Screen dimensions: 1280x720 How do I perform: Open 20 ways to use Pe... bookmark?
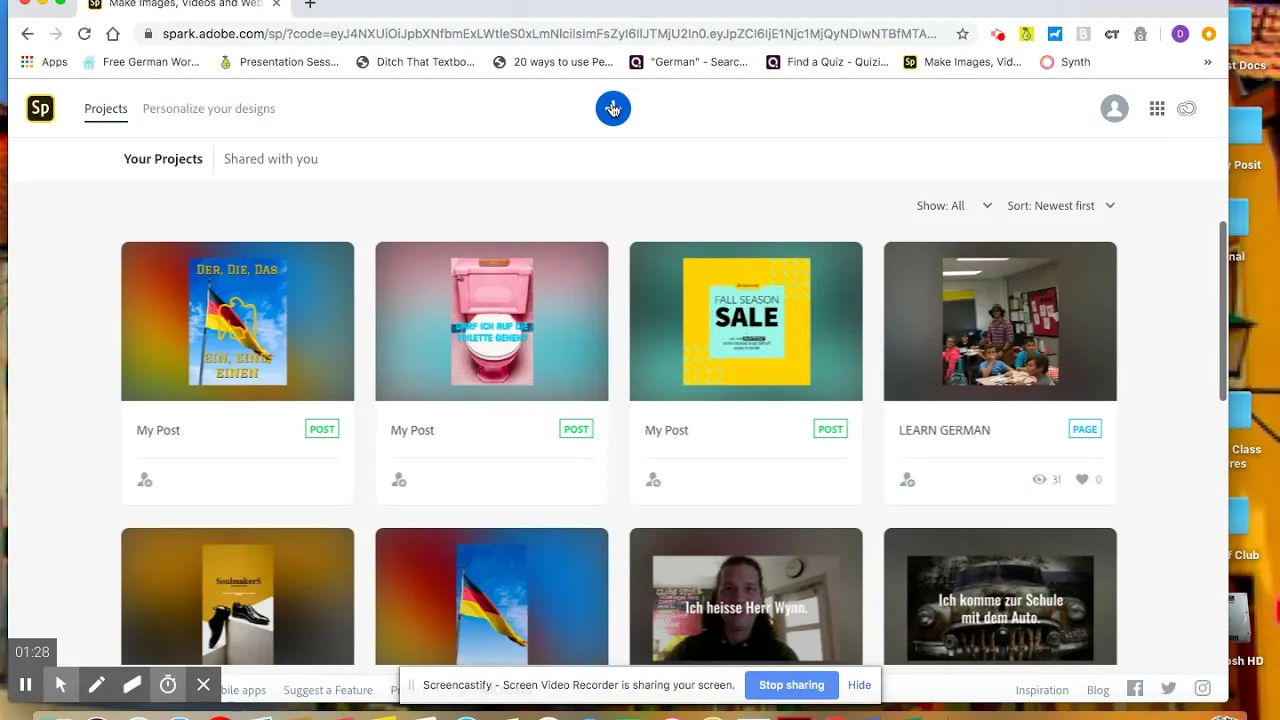pos(553,62)
